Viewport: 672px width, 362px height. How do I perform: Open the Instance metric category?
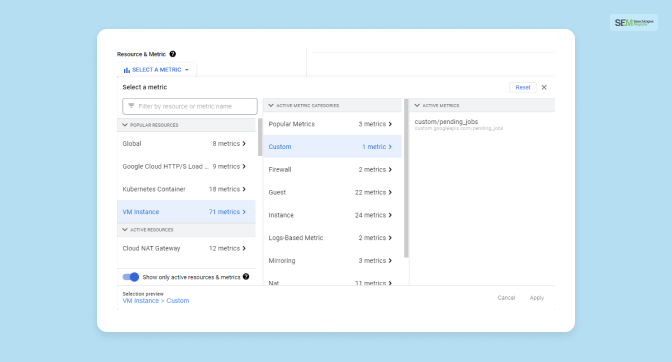click(332, 215)
